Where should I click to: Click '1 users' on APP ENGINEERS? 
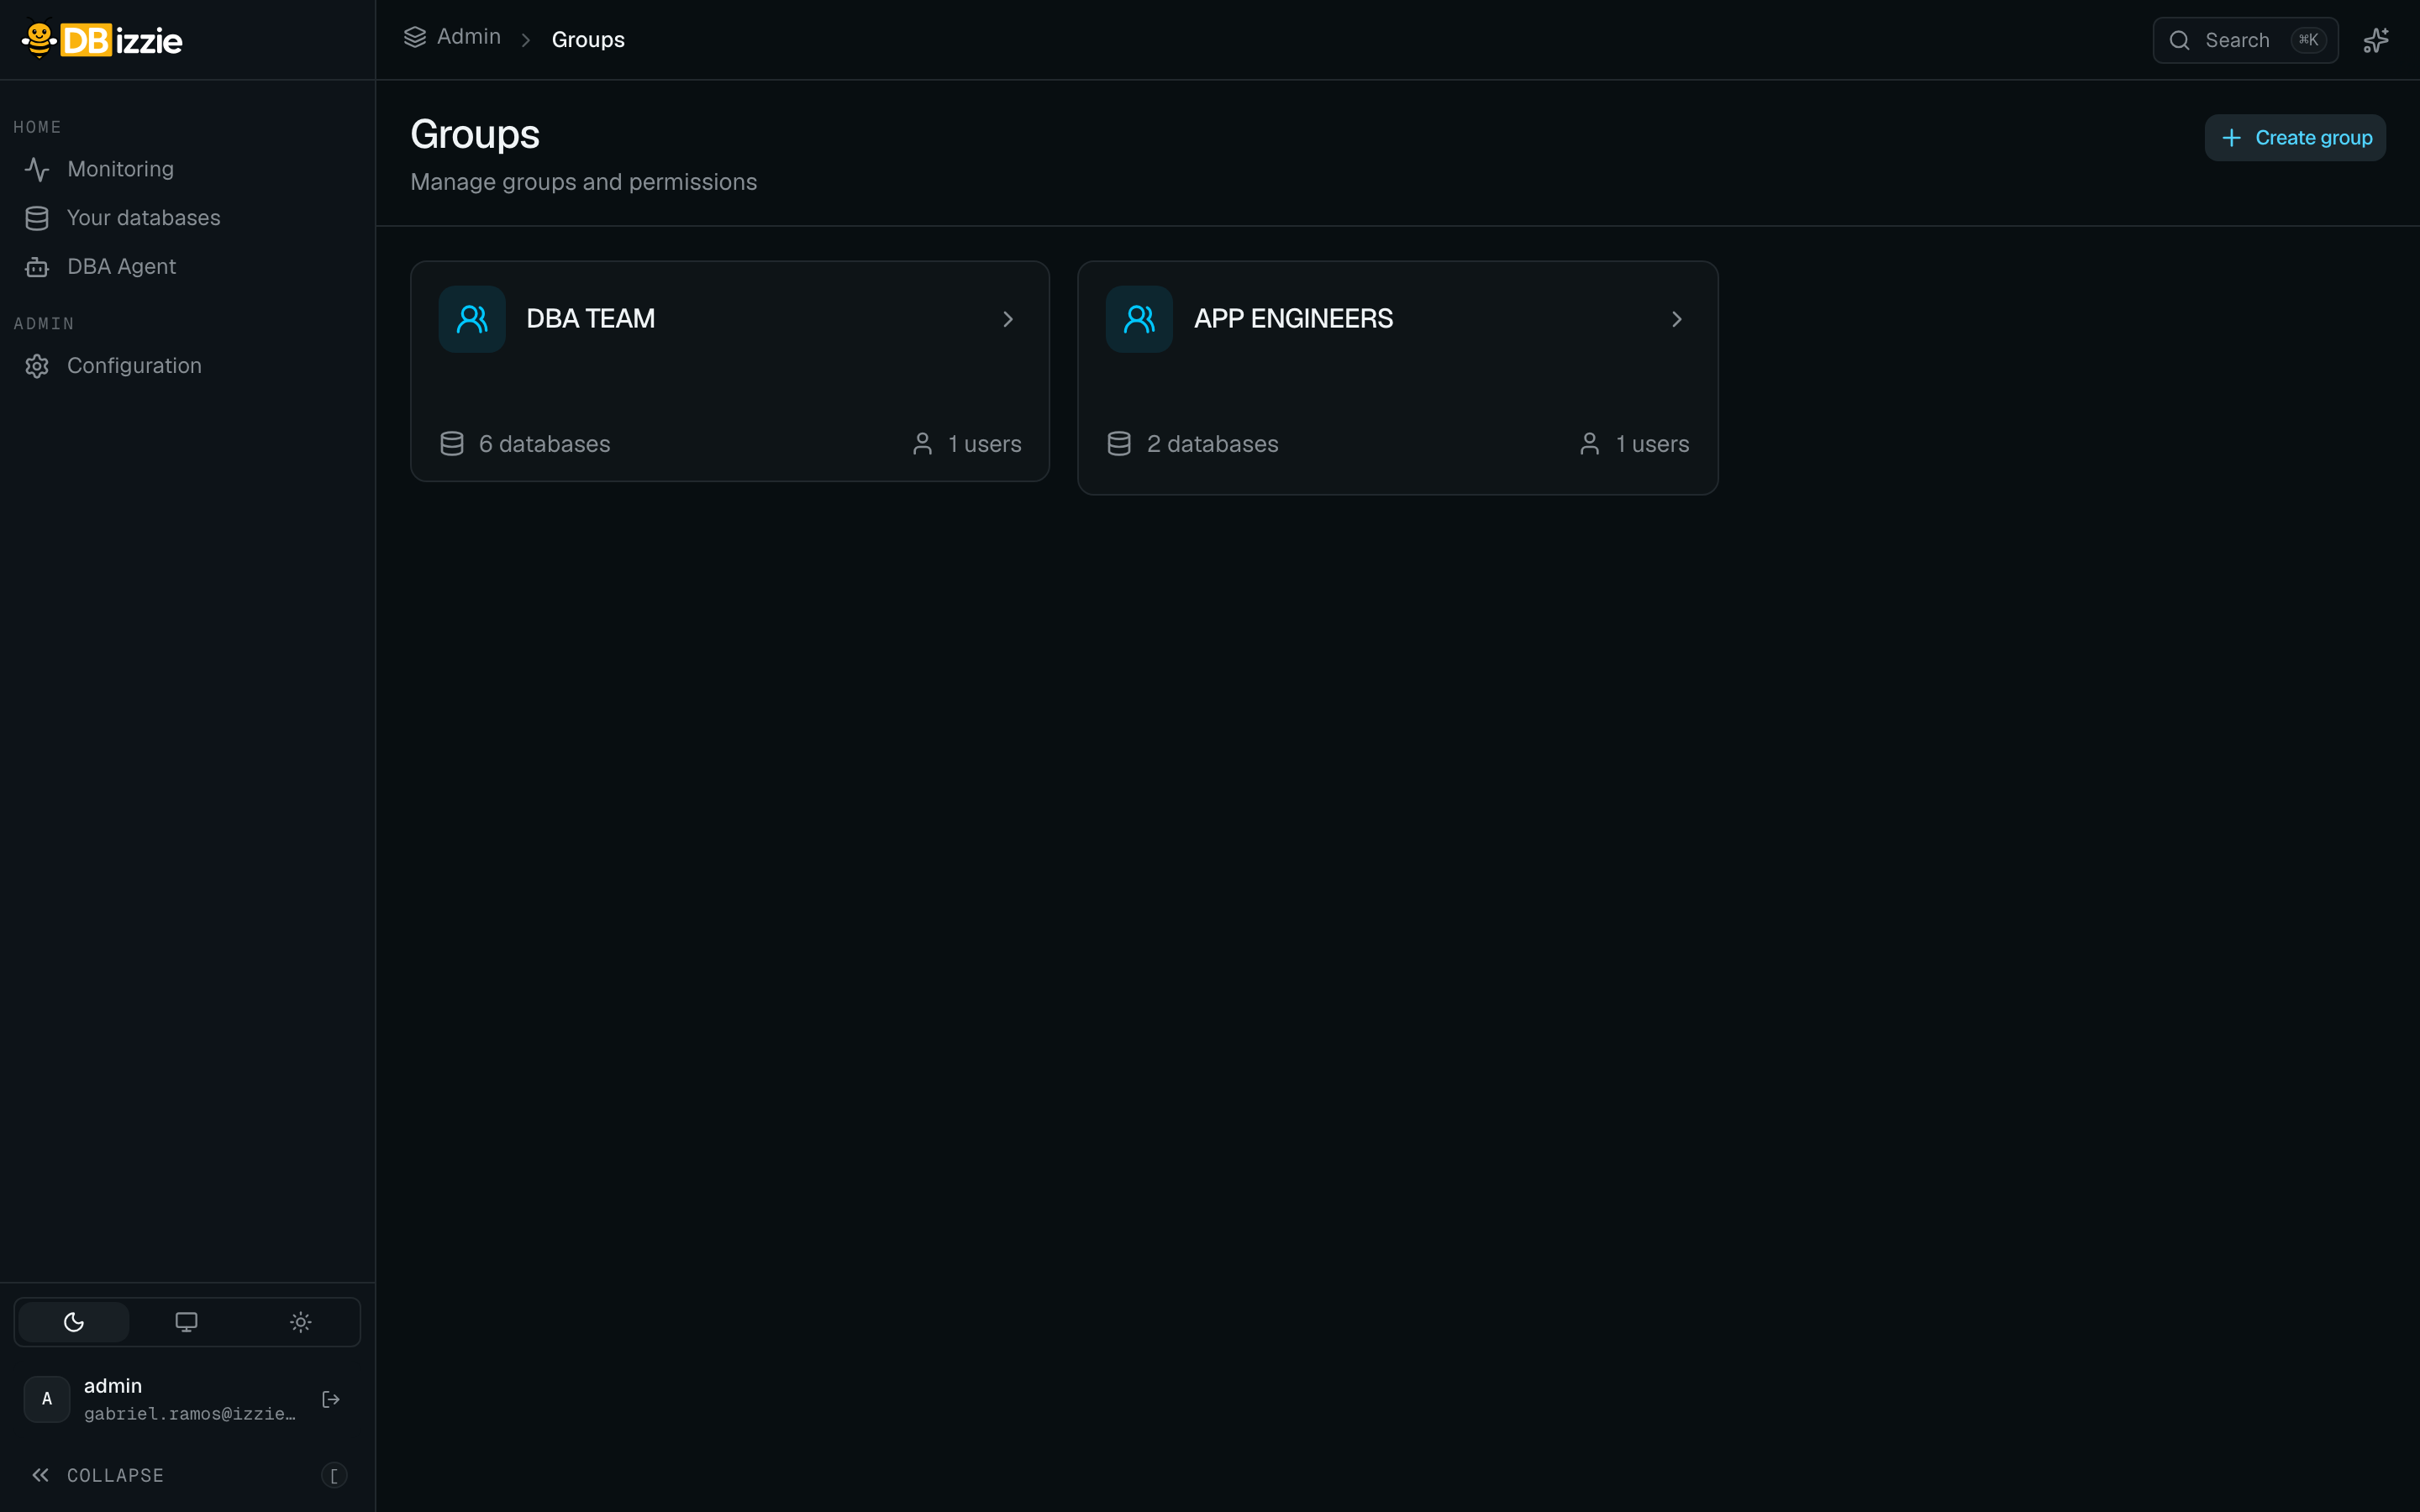(1653, 444)
